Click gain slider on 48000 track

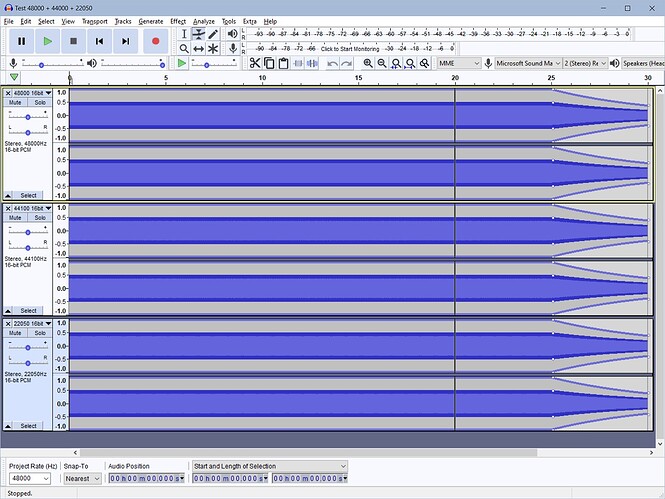tap(27, 117)
